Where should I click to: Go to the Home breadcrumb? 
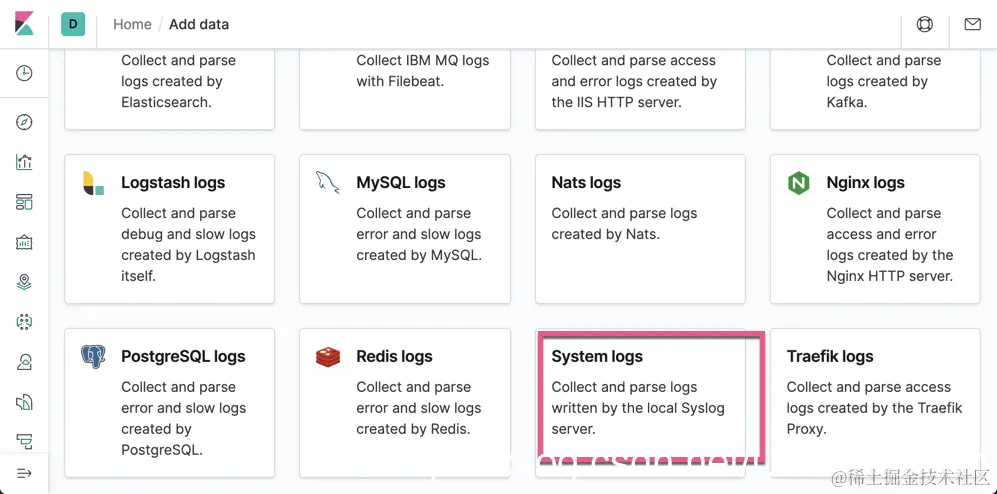[x=132, y=24]
